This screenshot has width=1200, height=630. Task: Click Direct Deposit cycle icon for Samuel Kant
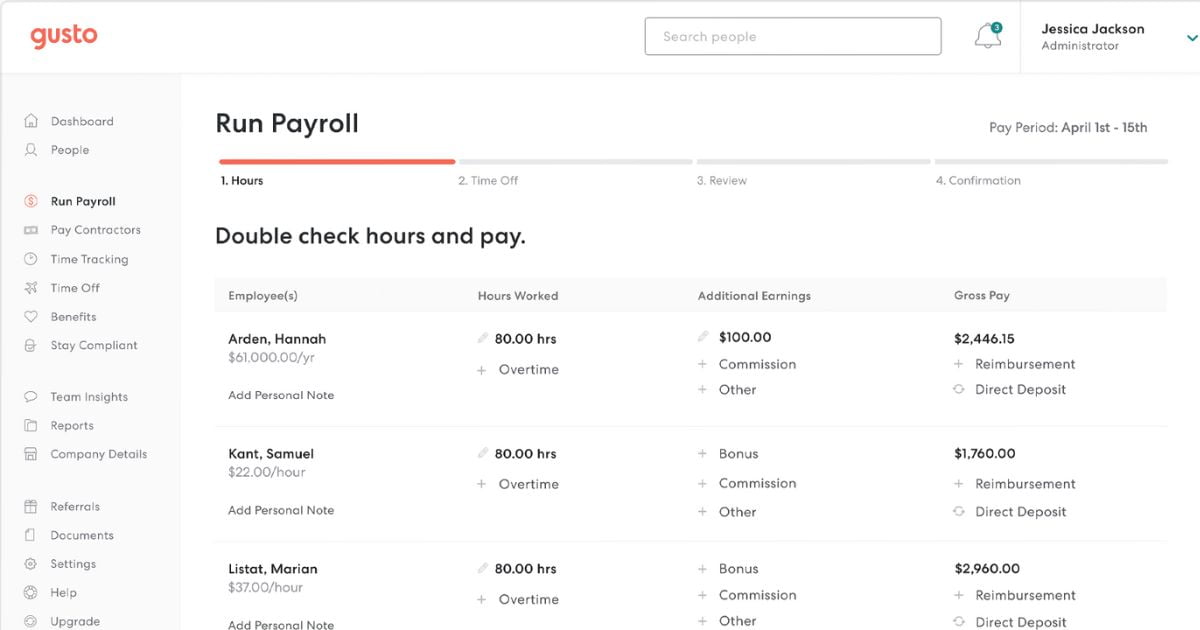click(x=959, y=511)
